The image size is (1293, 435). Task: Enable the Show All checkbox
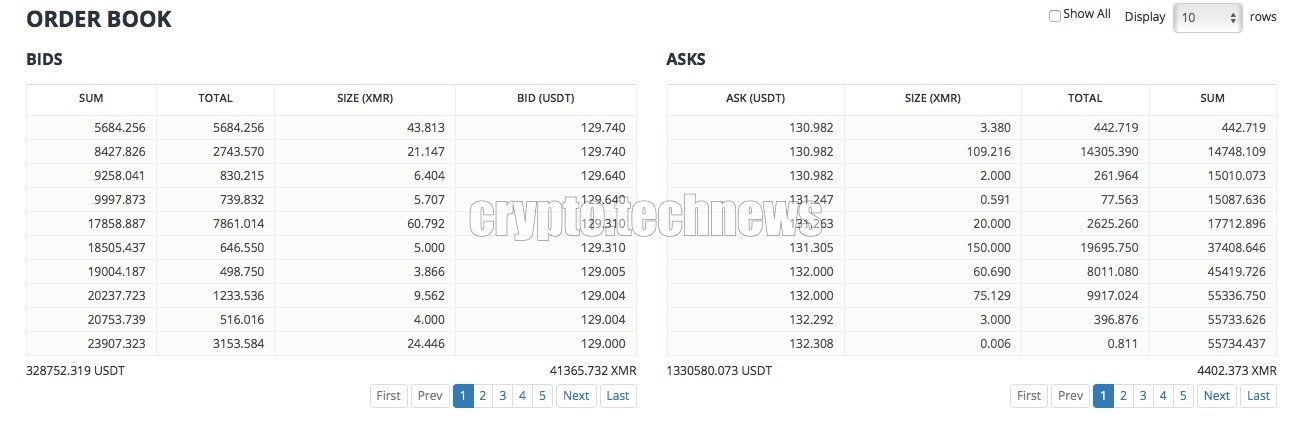(1055, 15)
